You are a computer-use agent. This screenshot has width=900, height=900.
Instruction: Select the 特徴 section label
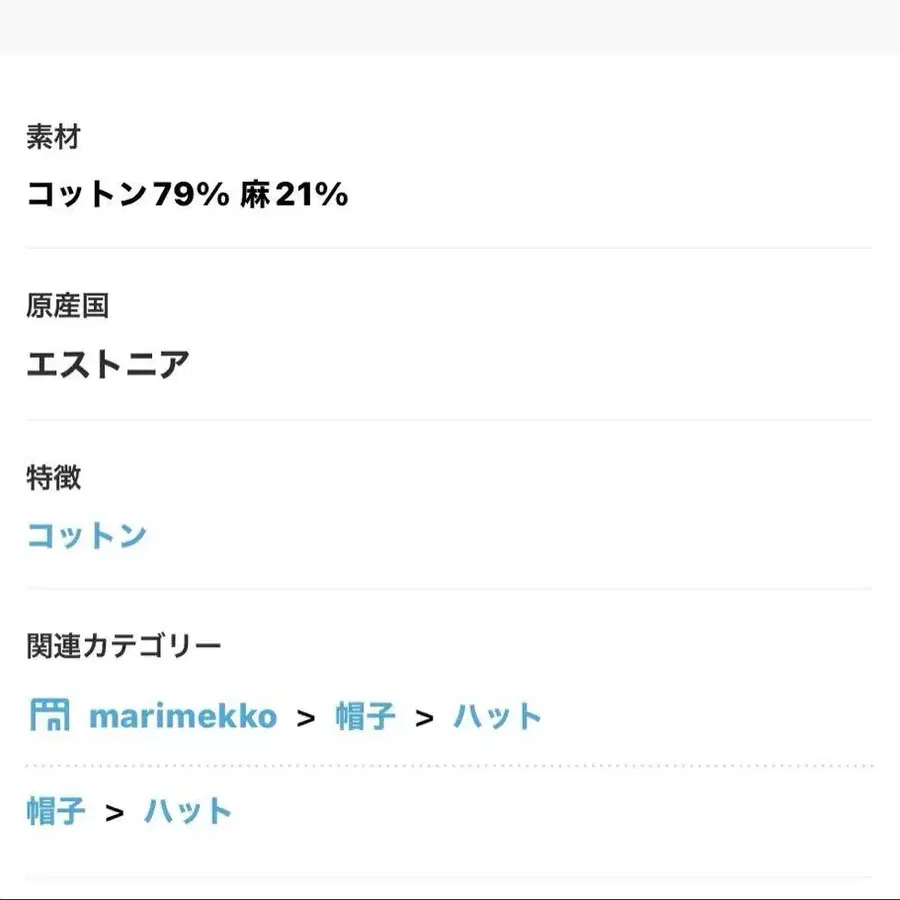[x=53, y=478]
